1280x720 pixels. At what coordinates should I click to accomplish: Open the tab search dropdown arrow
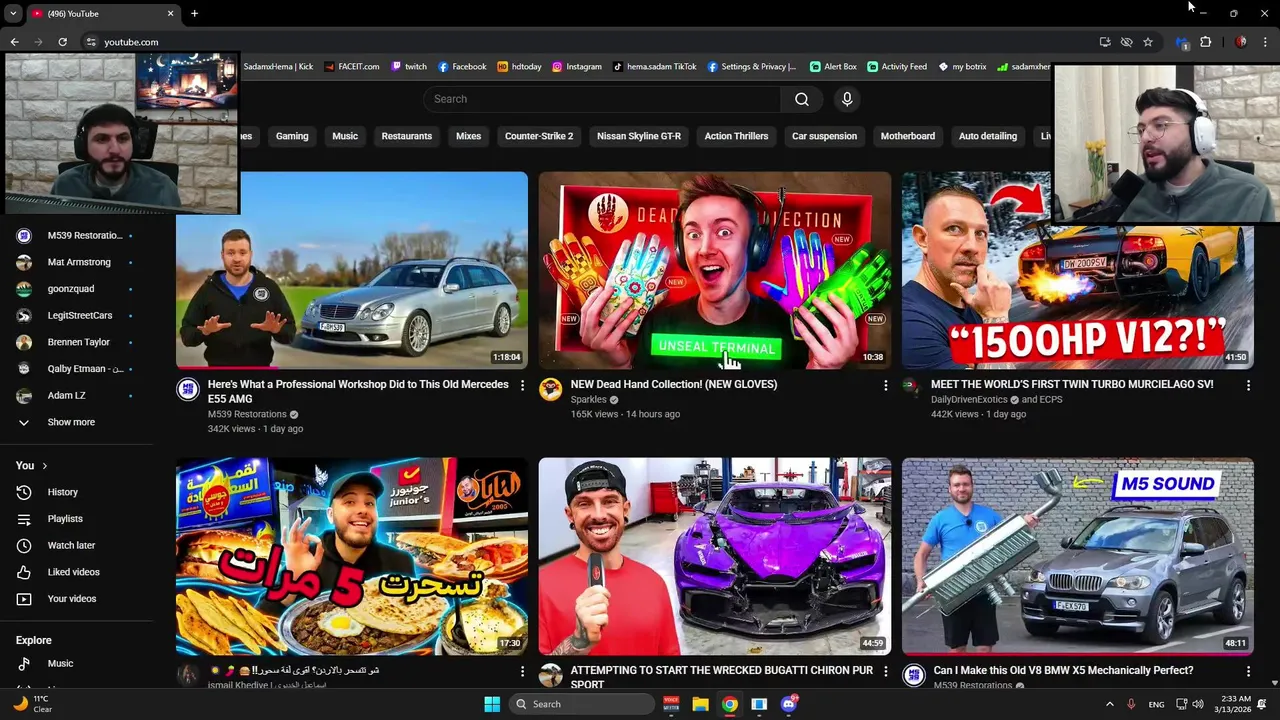[13, 13]
